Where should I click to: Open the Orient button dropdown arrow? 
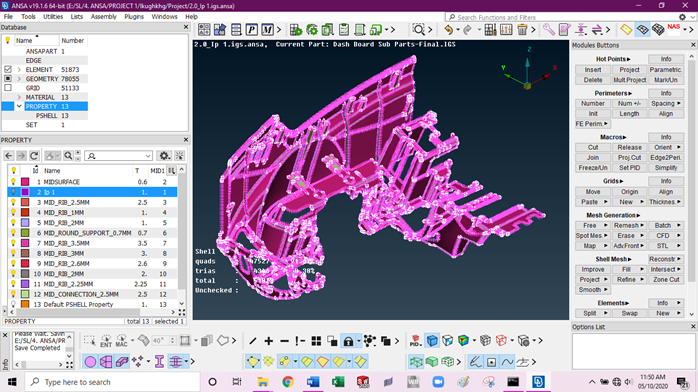[678, 147]
